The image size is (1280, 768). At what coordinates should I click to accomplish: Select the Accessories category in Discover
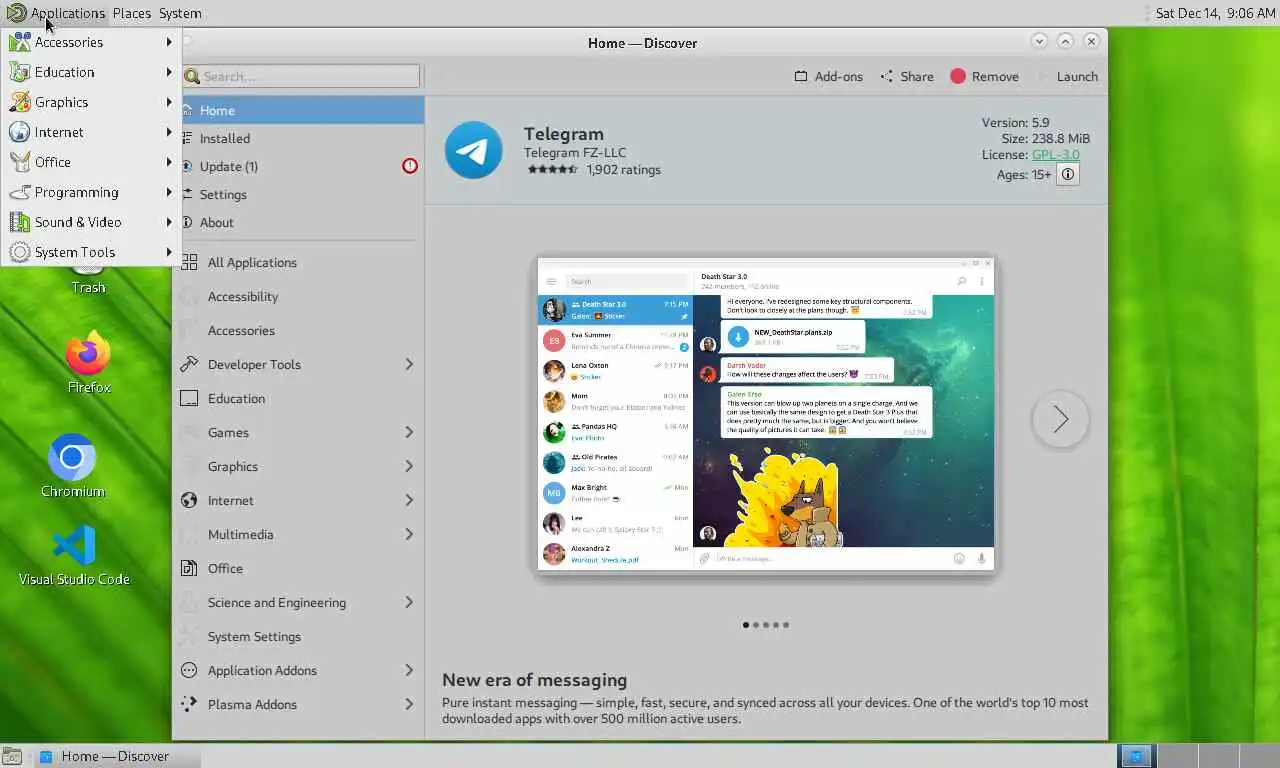click(298, 330)
